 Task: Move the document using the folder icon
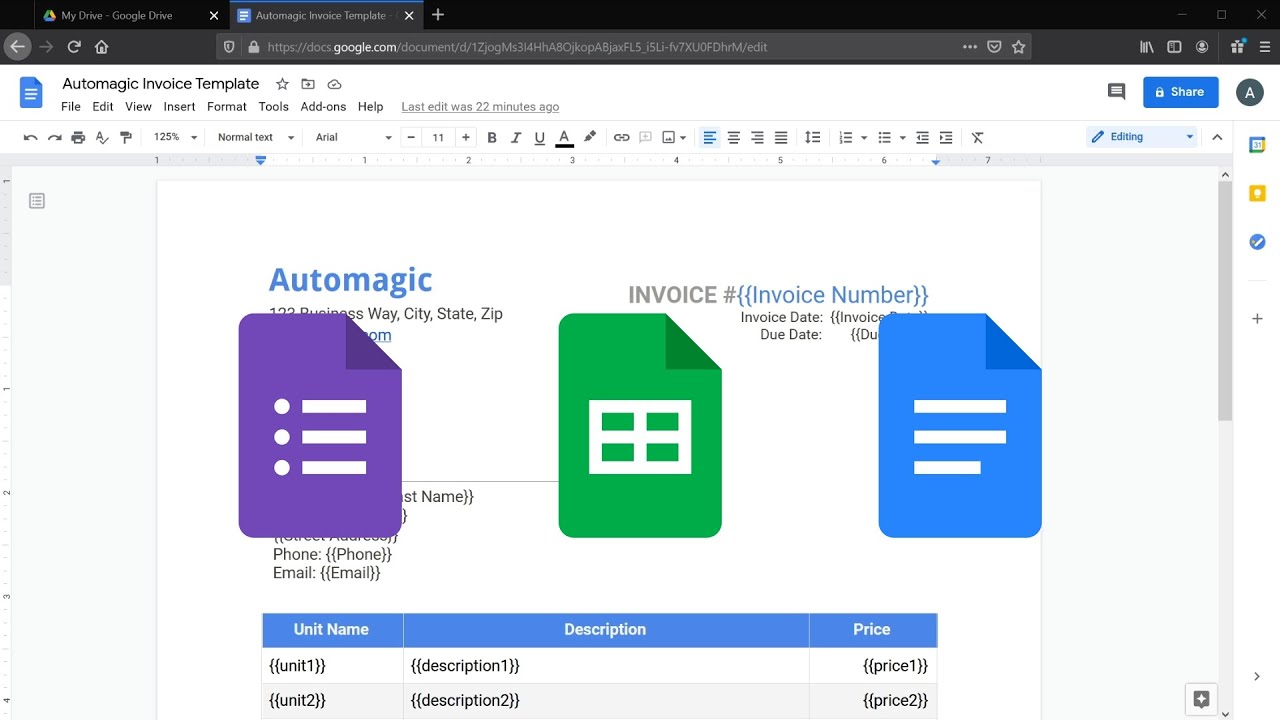[308, 84]
